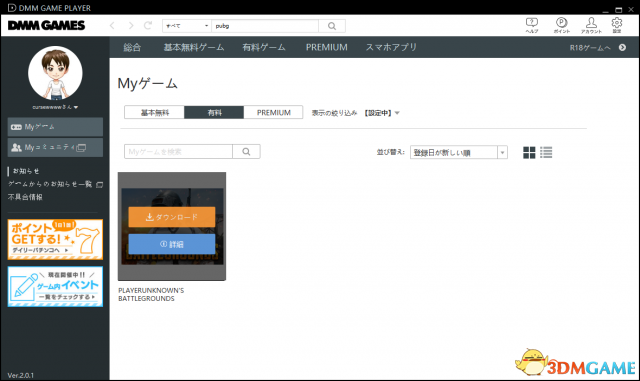Switch to grid view layout
This screenshot has width=640, height=381.
point(529,152)
